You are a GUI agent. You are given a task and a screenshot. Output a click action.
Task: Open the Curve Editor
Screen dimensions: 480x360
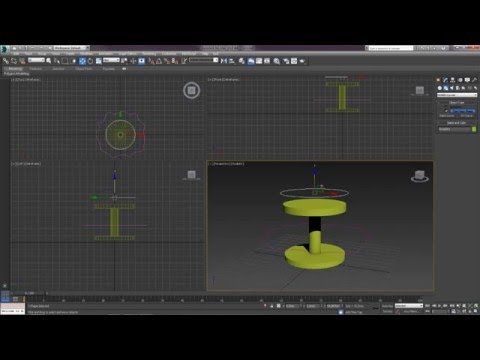259,61
